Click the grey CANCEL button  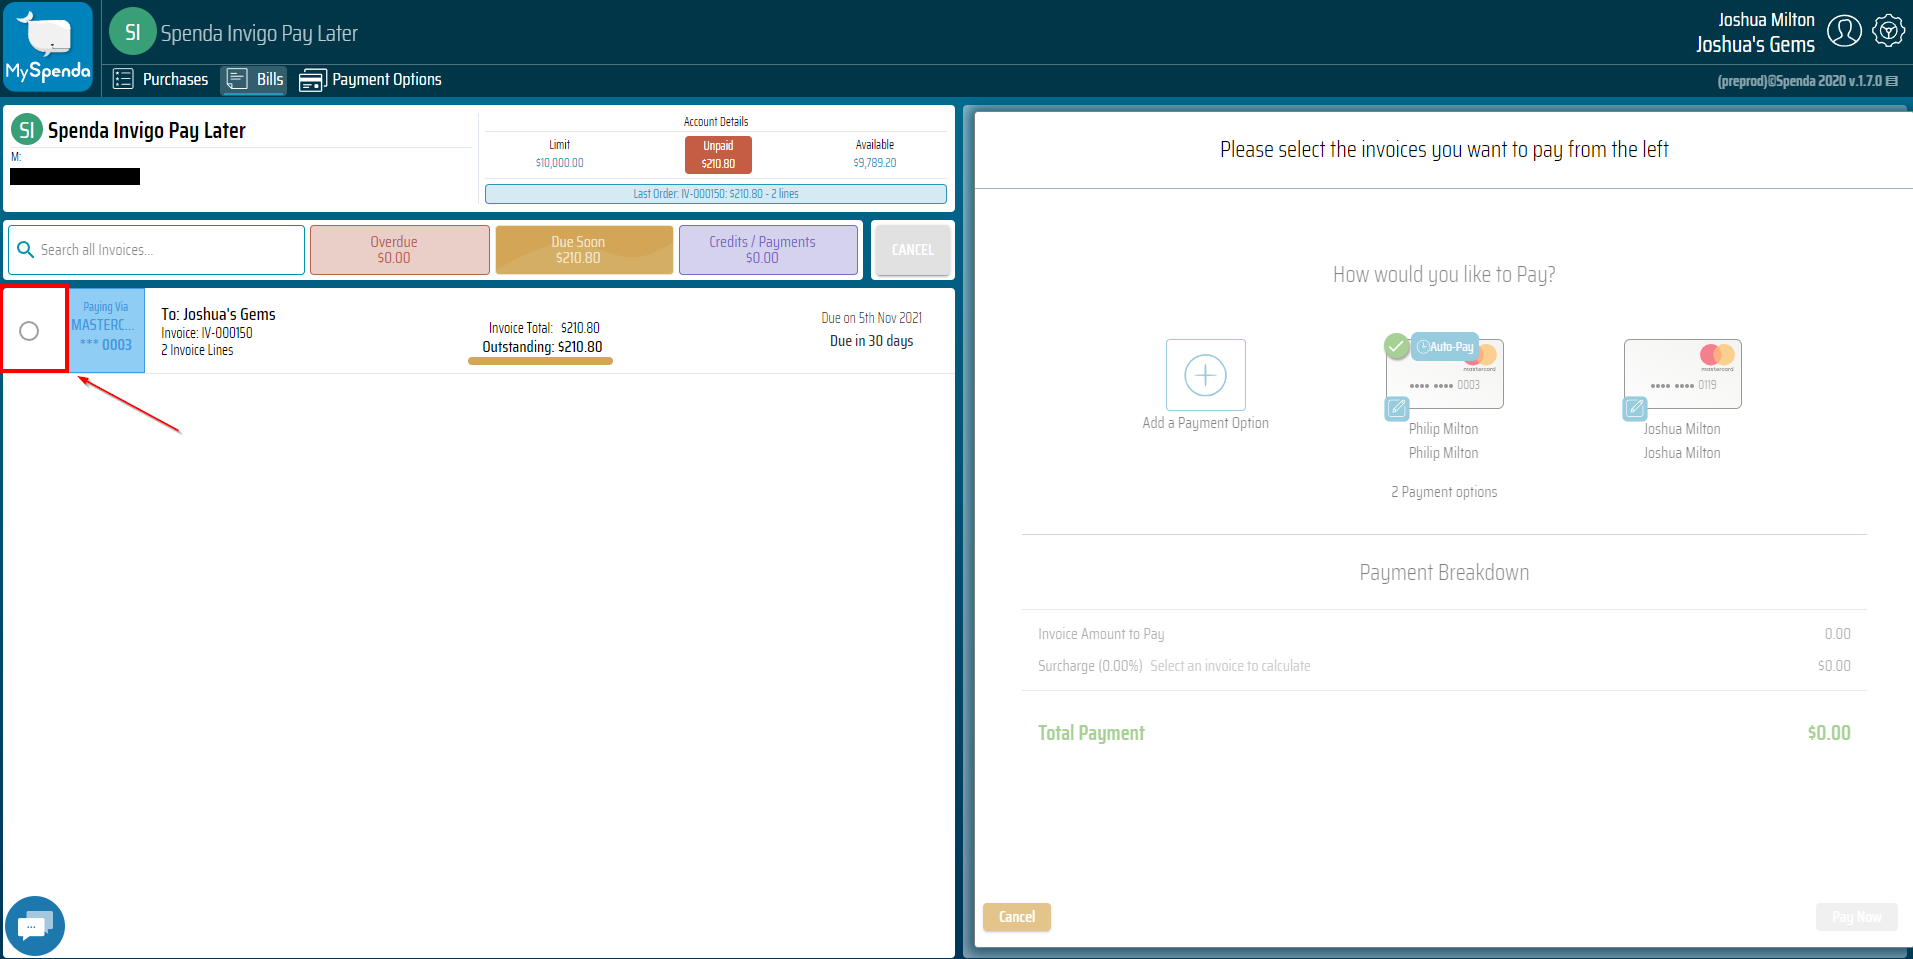click(x=912, y=250)
